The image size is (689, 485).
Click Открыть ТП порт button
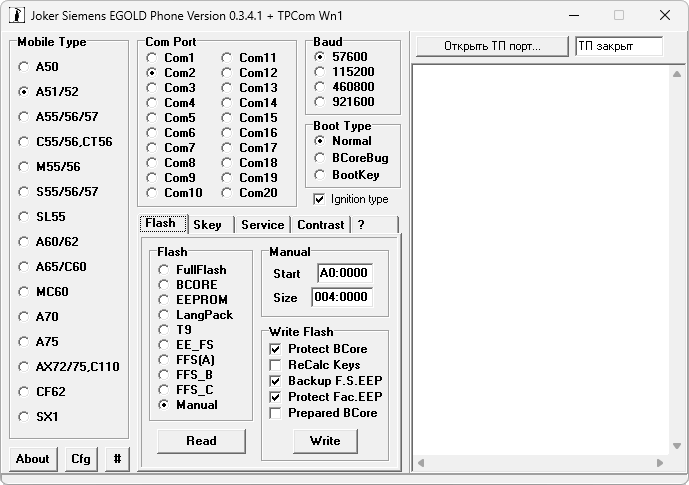tap(492, 46)
